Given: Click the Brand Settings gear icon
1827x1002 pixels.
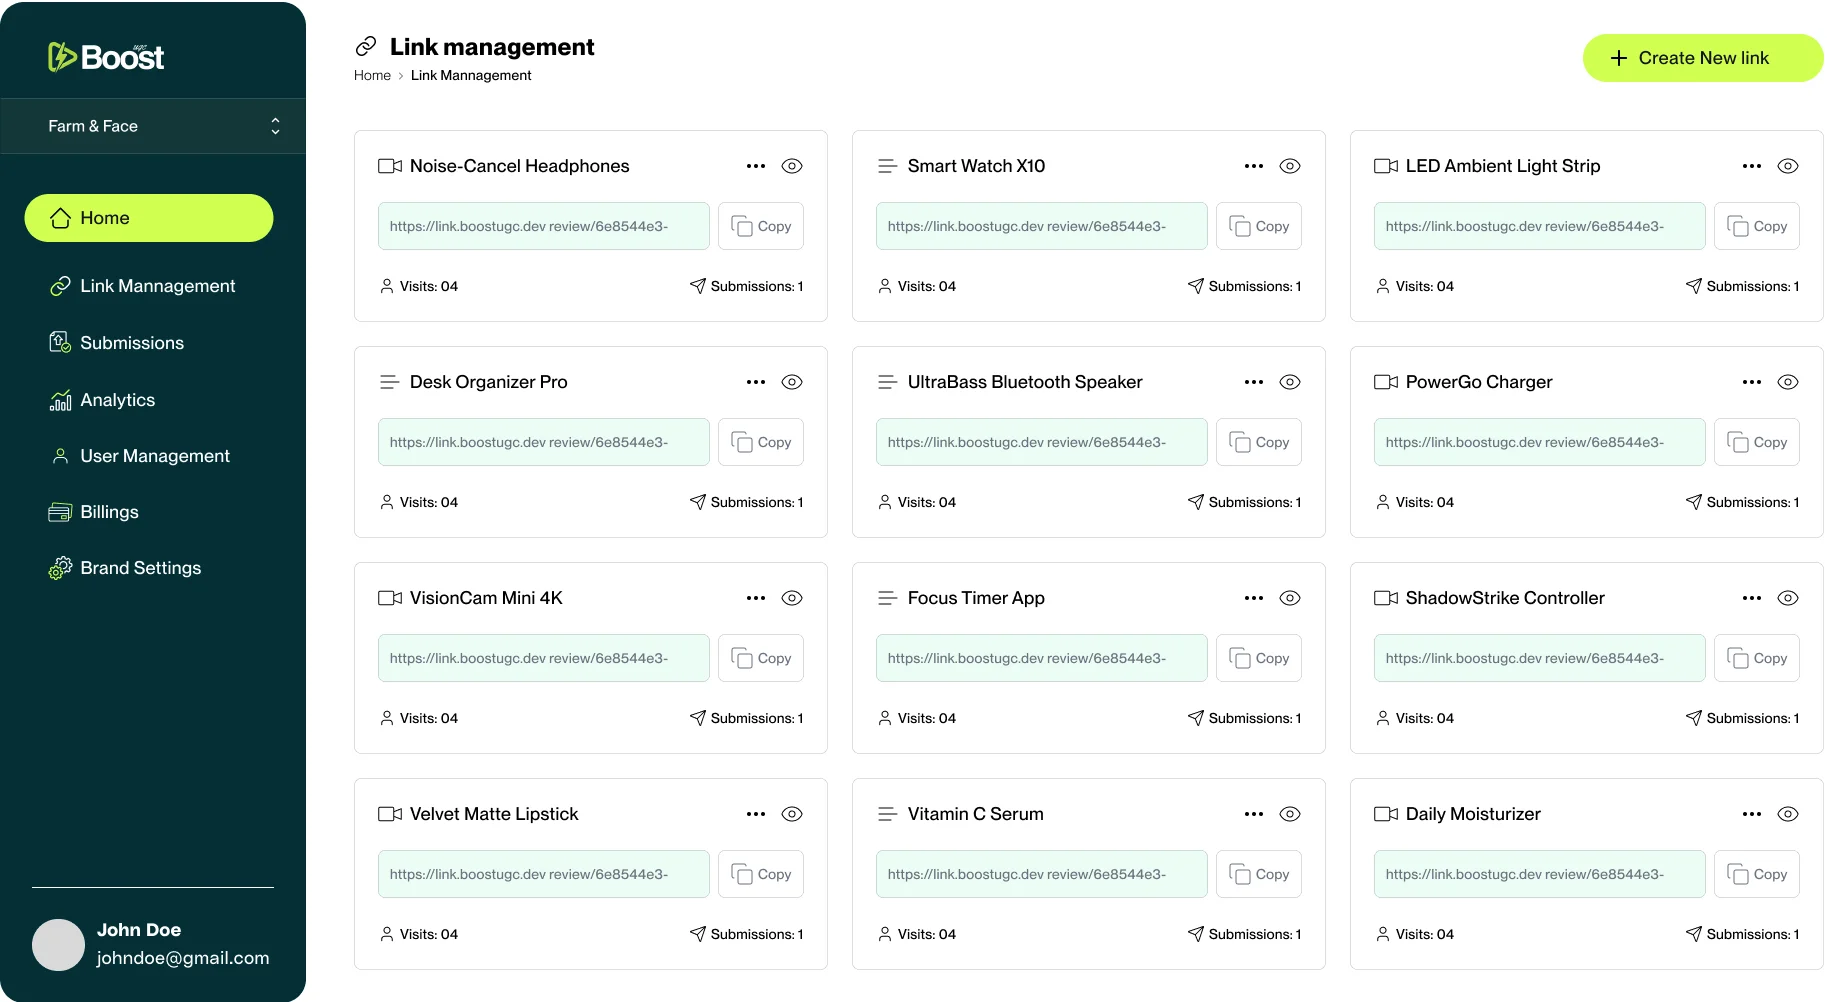Looking at the screenshot, I should [60, 568].
